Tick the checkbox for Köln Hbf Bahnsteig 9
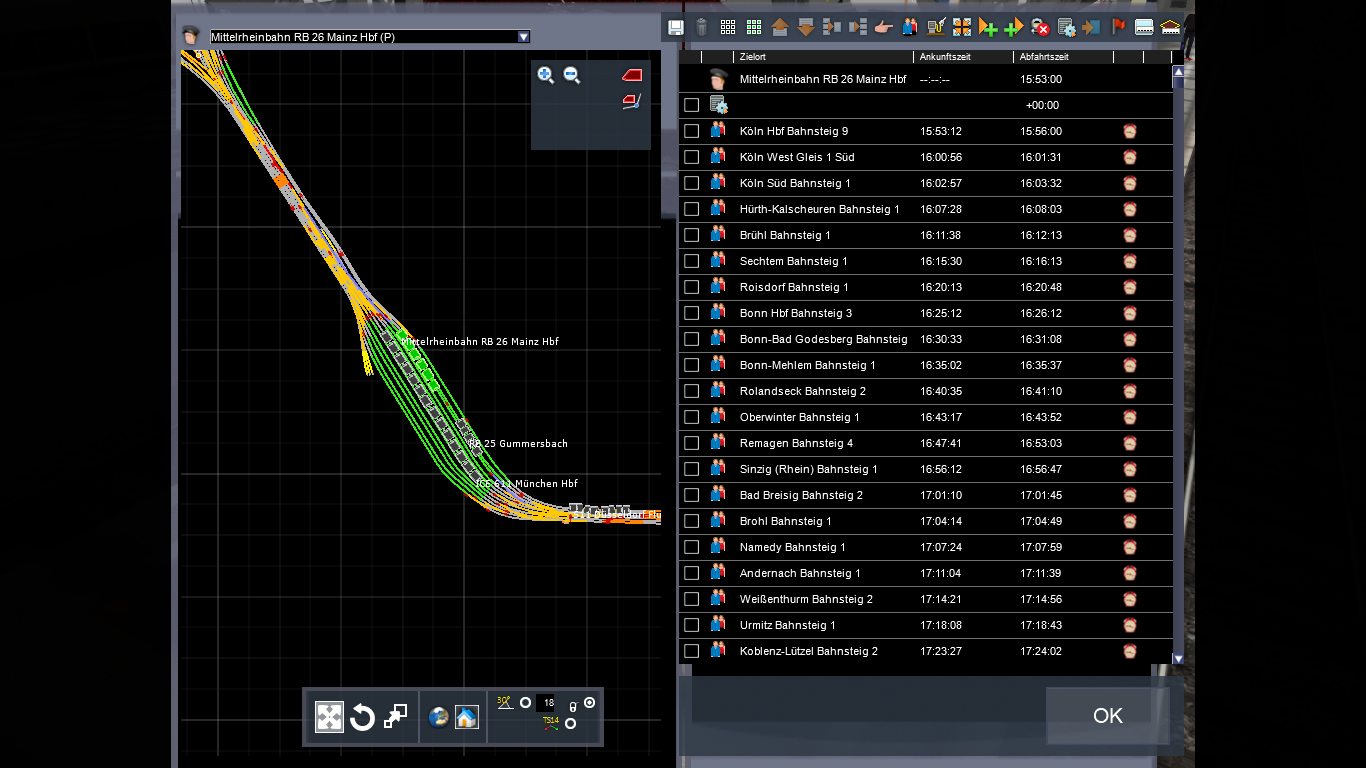Viewport: 1366px width, 768px height. (691, 131)
